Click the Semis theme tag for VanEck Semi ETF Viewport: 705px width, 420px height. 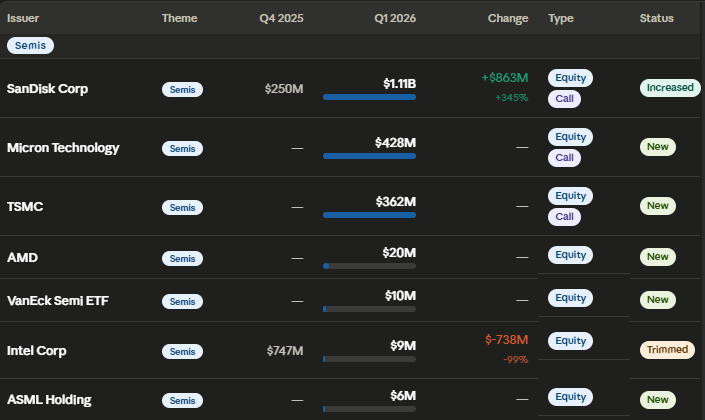pyautogui.click(x=182, y=301)
